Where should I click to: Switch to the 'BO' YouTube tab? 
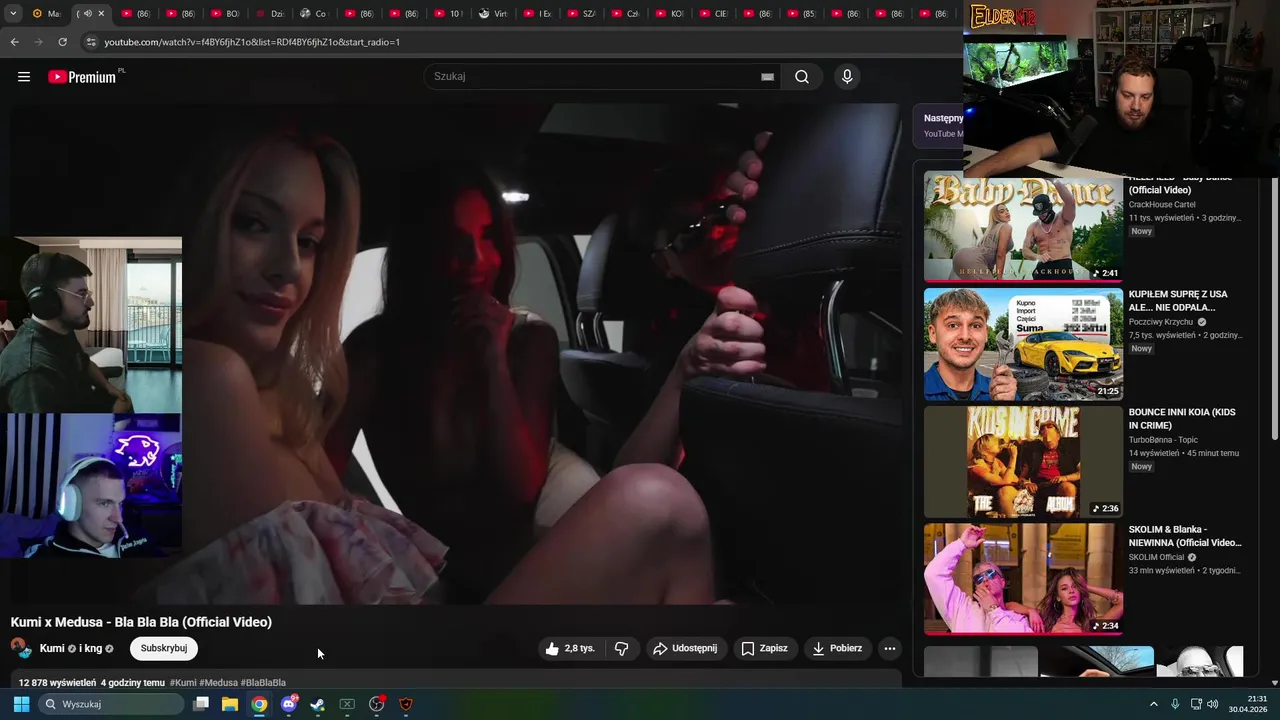(x=226, y=14)
